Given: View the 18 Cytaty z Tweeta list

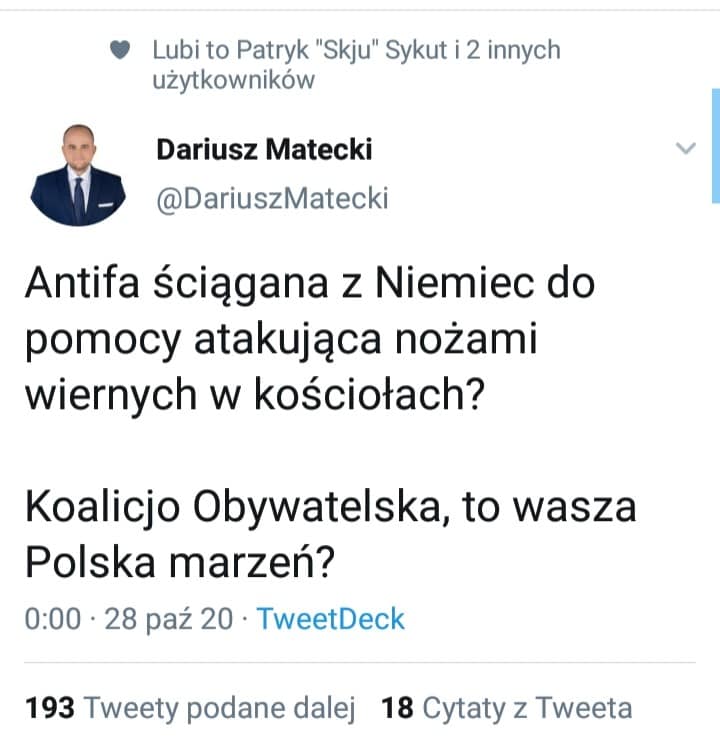Looking at the screenshot, I should tap(507, 708).
